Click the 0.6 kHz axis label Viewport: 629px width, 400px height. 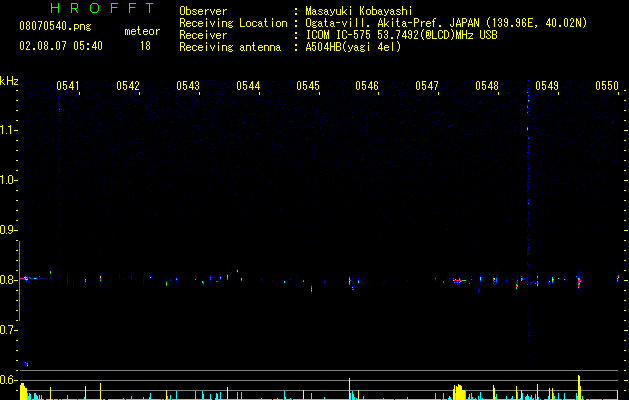8,380
